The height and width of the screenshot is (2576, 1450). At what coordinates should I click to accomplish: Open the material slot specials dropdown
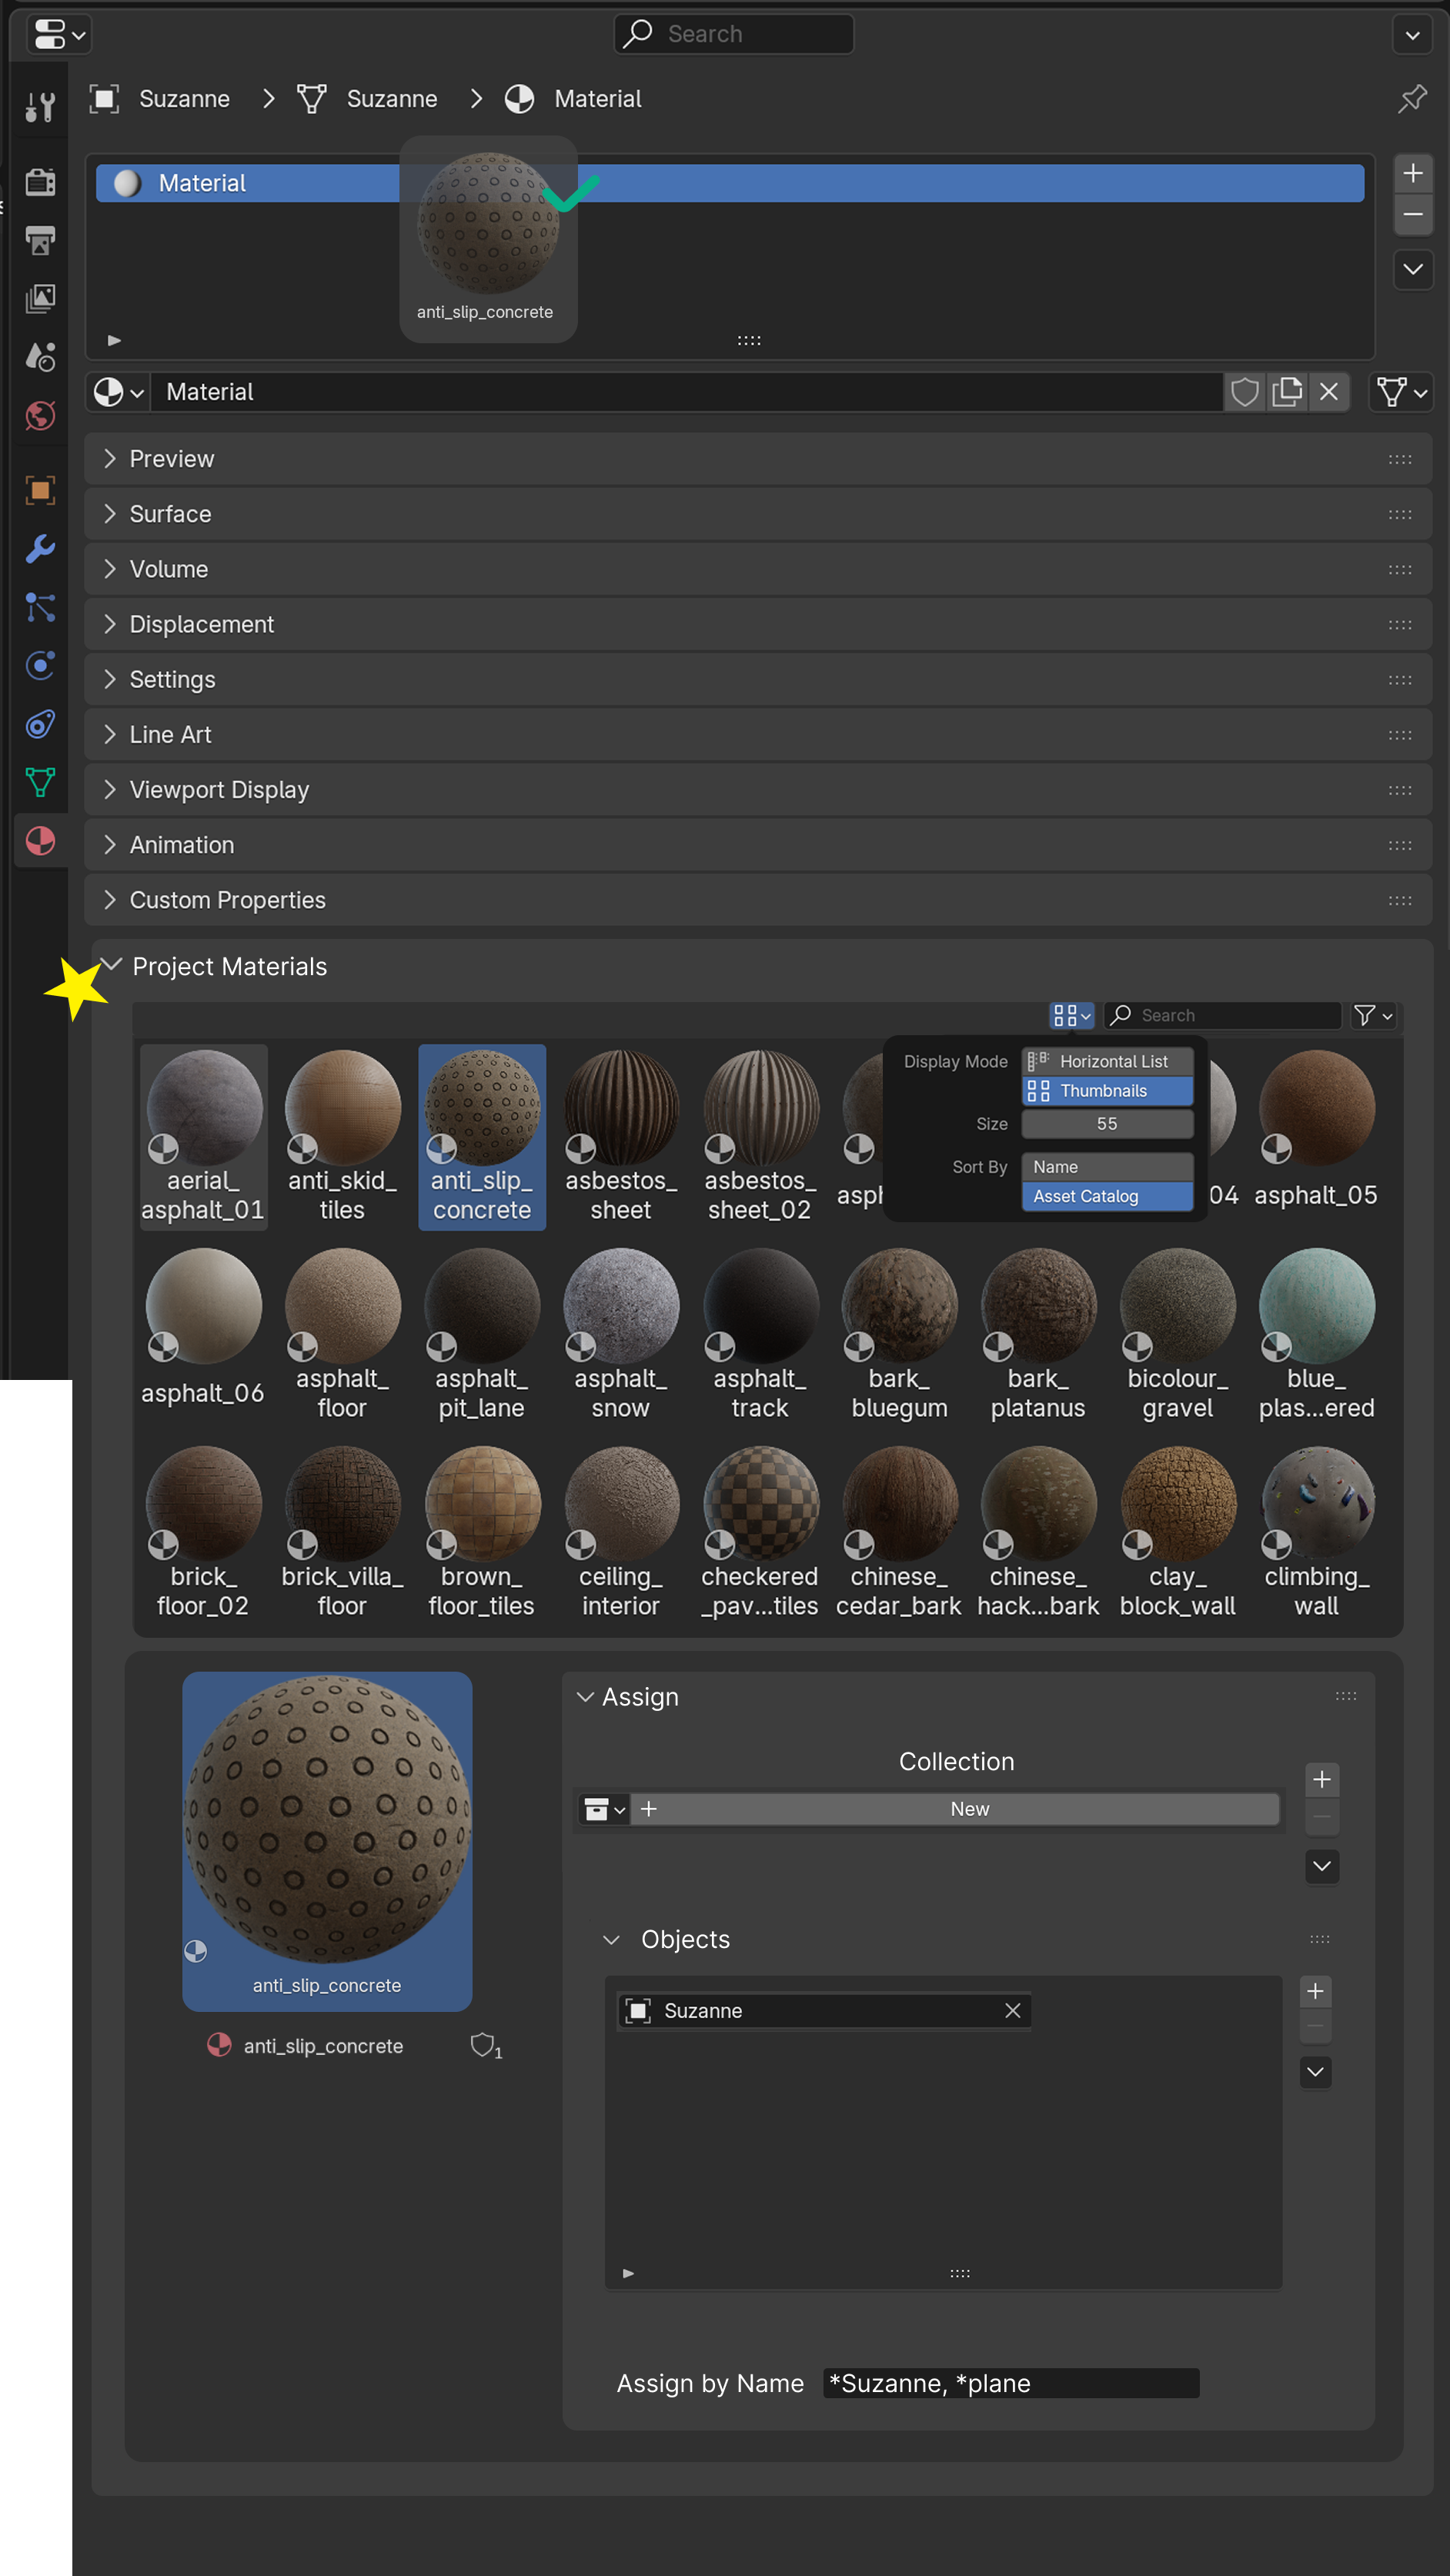[1412, 269]
